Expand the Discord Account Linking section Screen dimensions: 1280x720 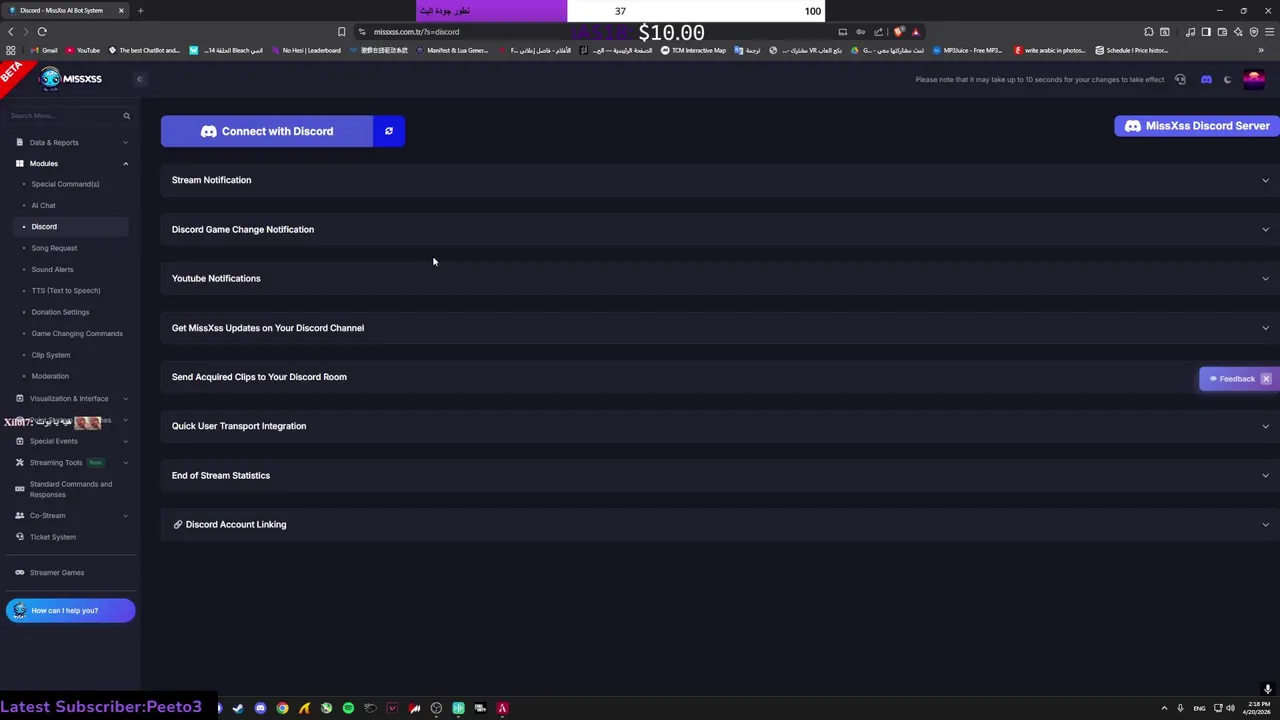click(720, 524)
